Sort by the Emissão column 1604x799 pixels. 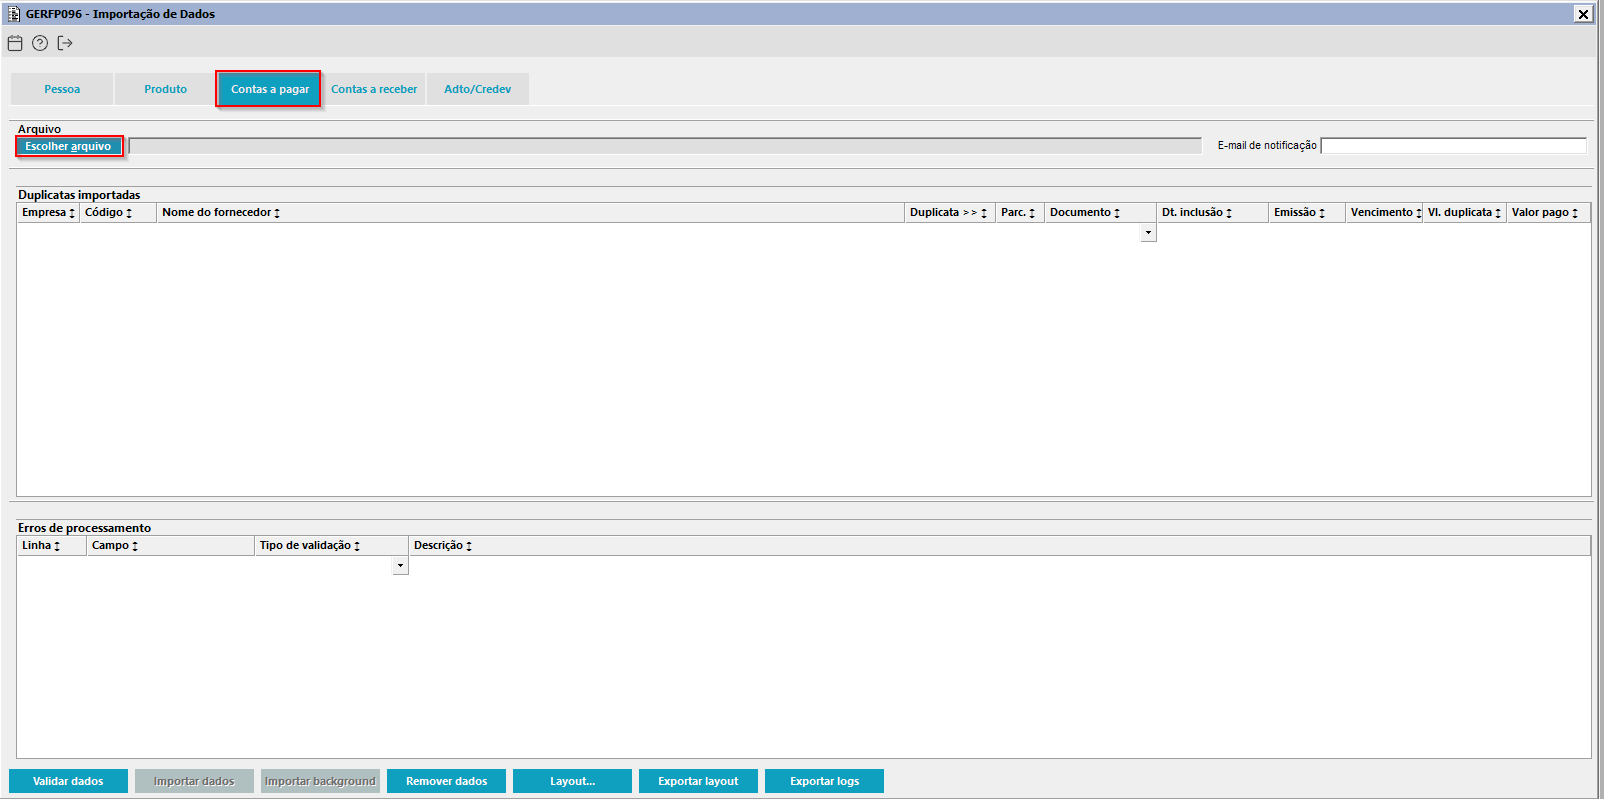(x=1307, y=213)
